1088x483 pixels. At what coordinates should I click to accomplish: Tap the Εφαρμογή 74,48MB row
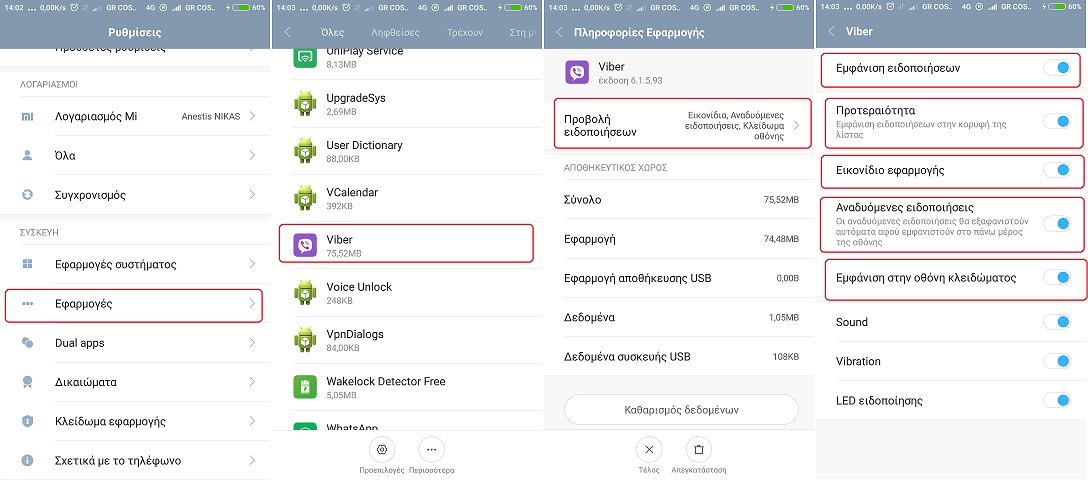click(680, 239)
